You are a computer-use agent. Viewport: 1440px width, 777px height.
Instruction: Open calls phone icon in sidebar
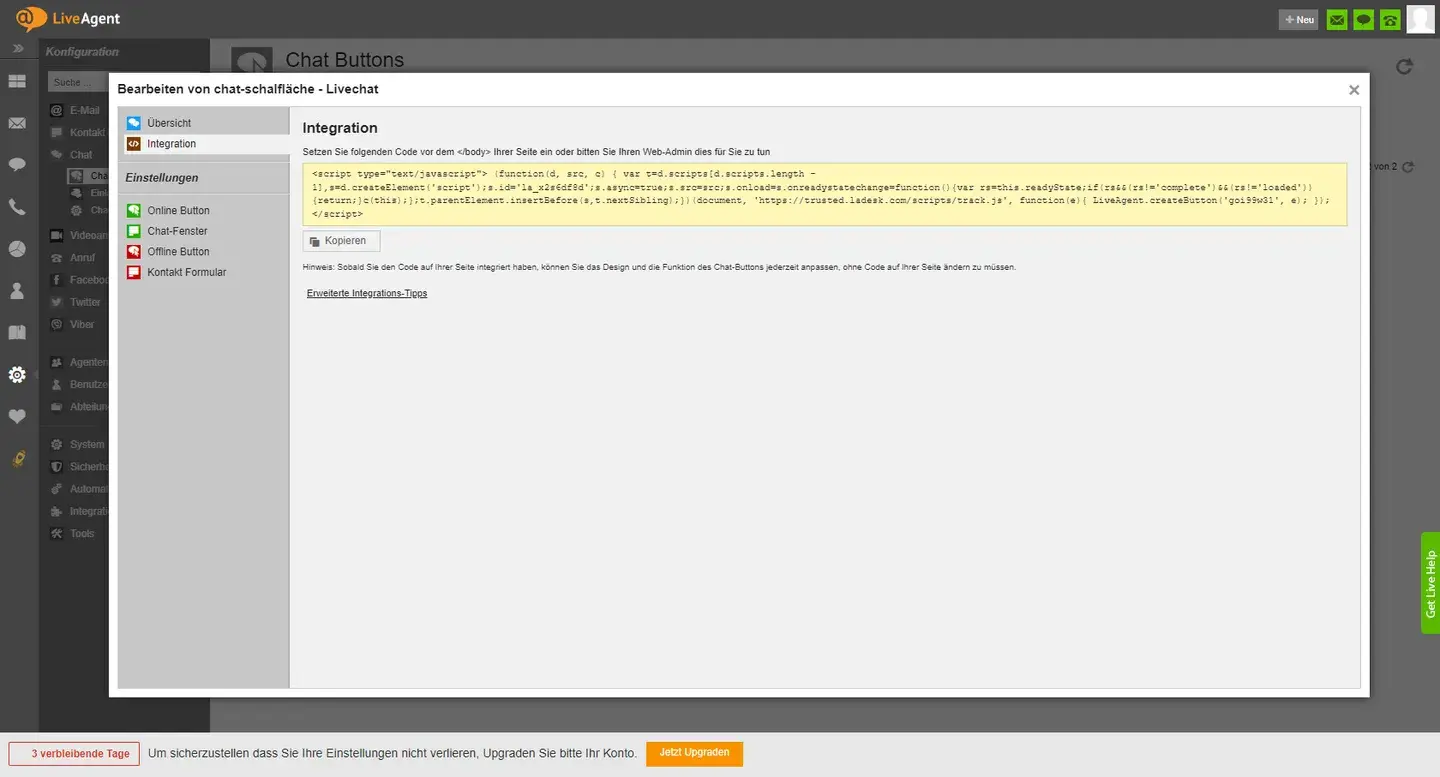tap(17, 207)
